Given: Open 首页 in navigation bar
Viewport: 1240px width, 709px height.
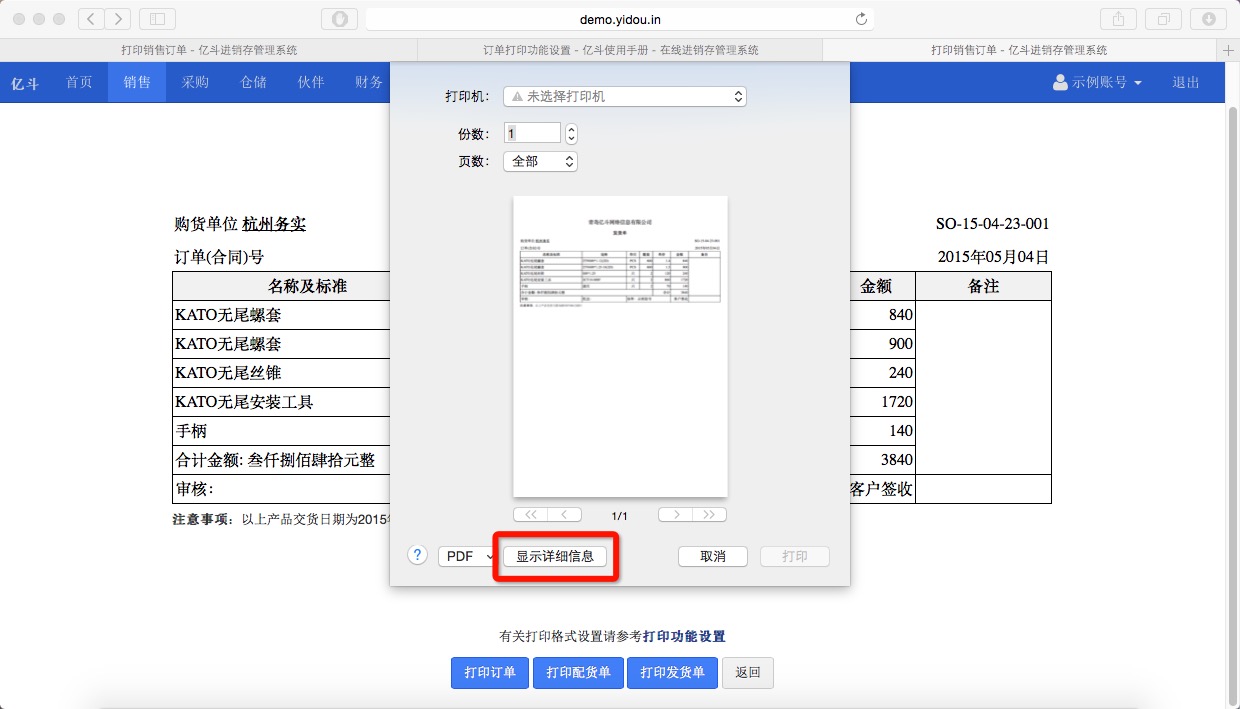Looking at the screenshot, I should [x=79, y=82].
